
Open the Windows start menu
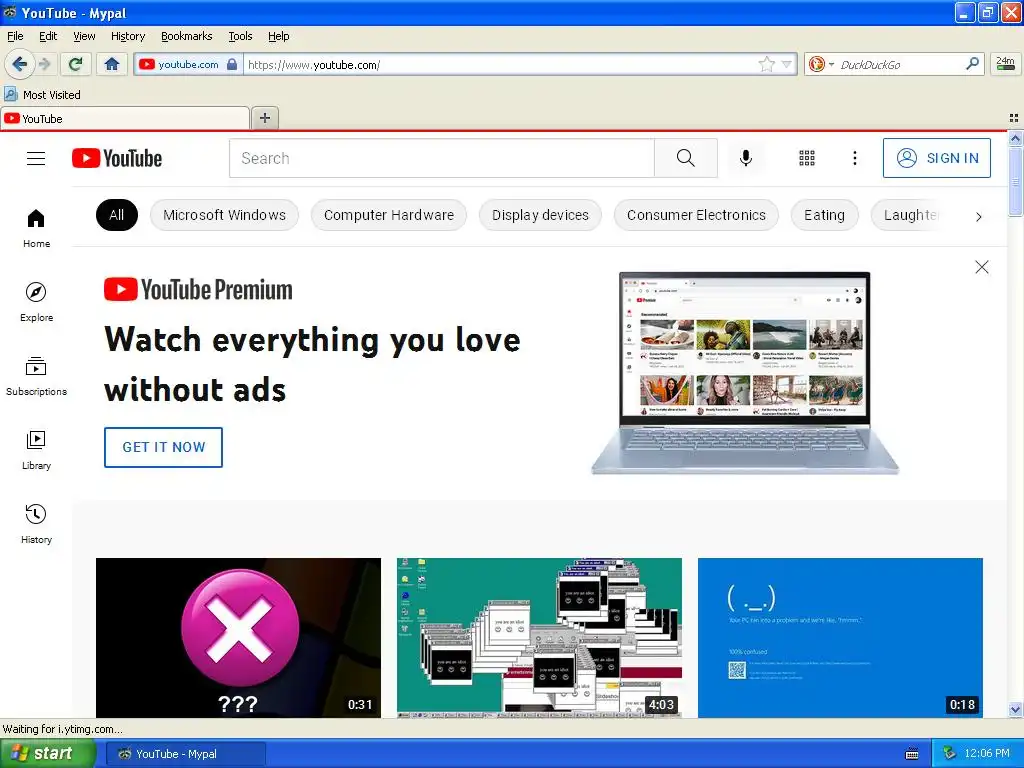[47, 754]
